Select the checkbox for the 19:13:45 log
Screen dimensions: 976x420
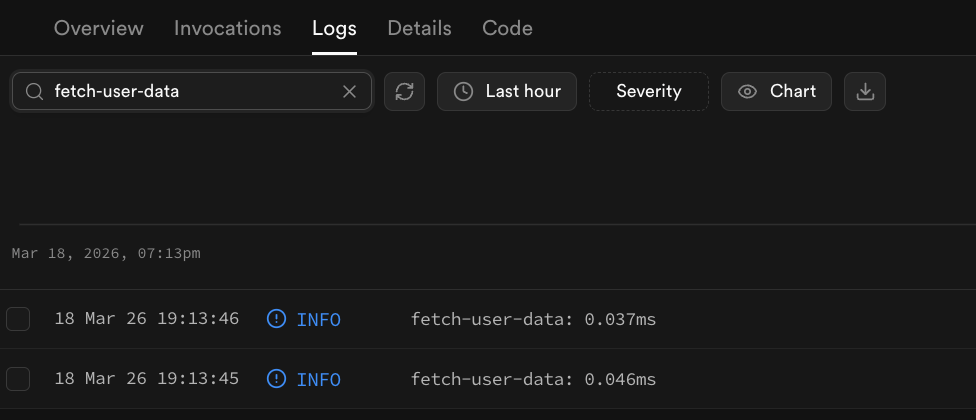[x=18, y=379]
